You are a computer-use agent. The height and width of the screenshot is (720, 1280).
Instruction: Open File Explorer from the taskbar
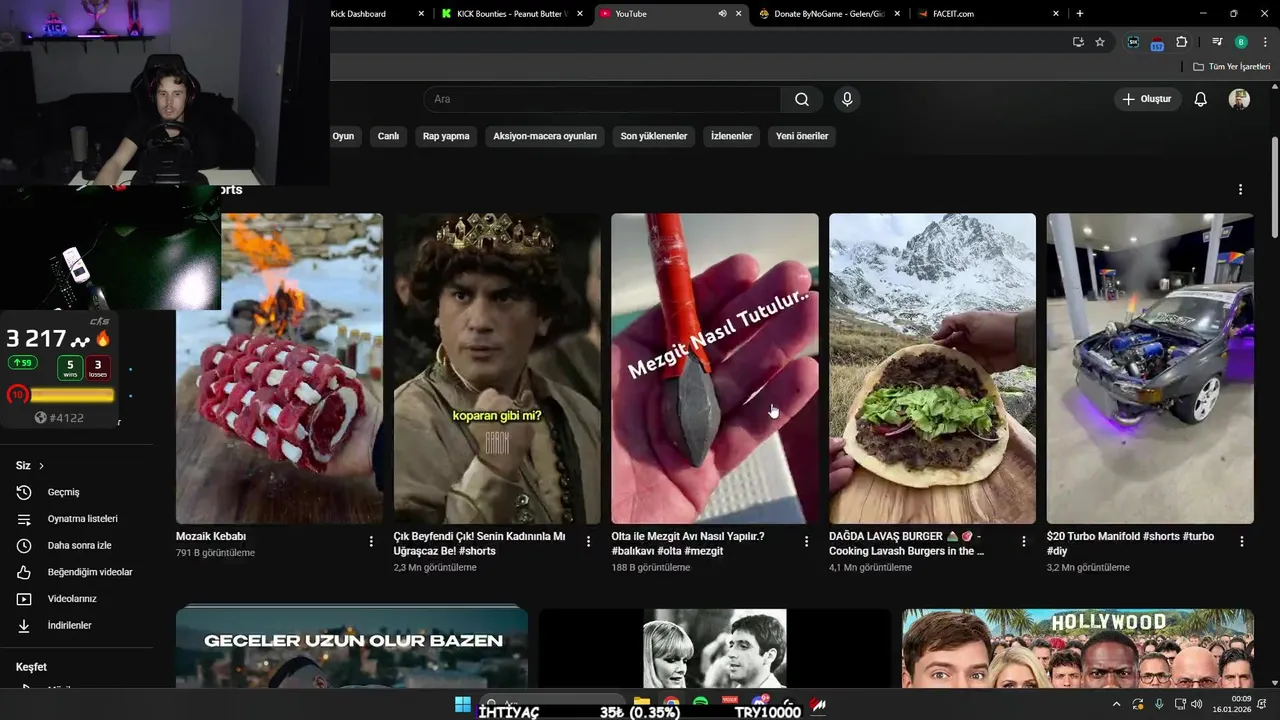click(x=641, y=704)
